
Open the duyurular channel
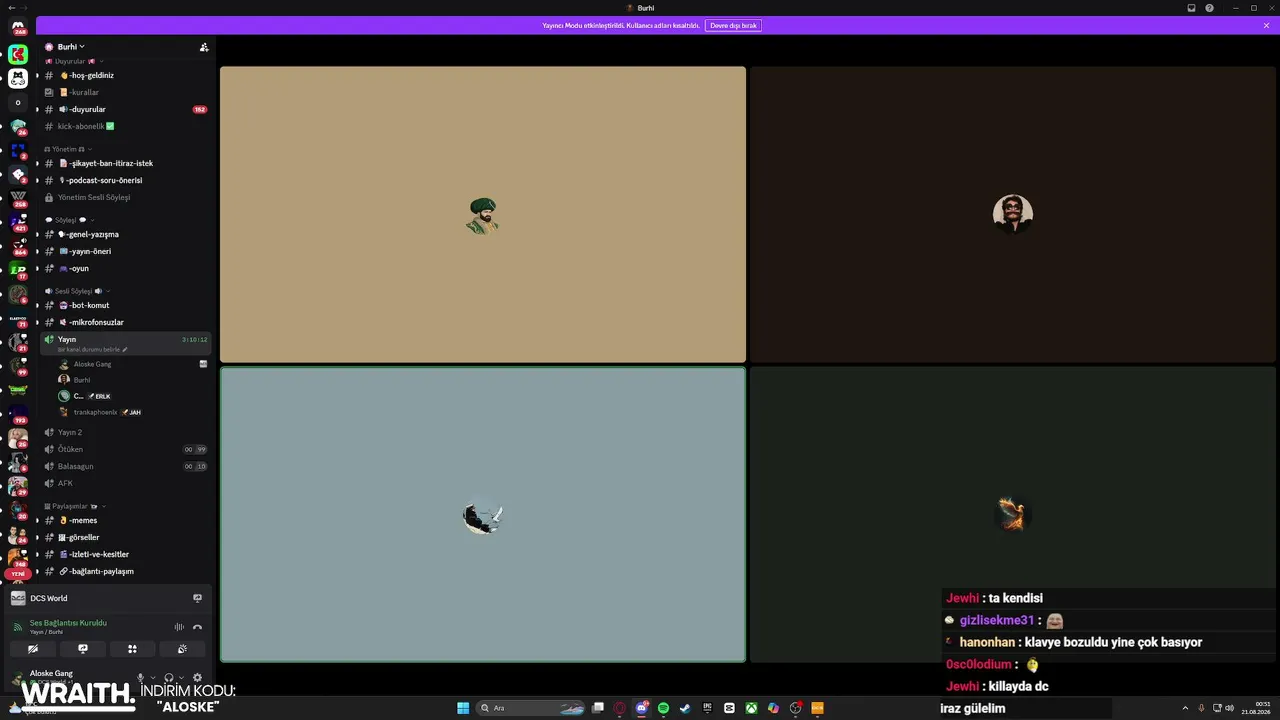coord(125,109)
